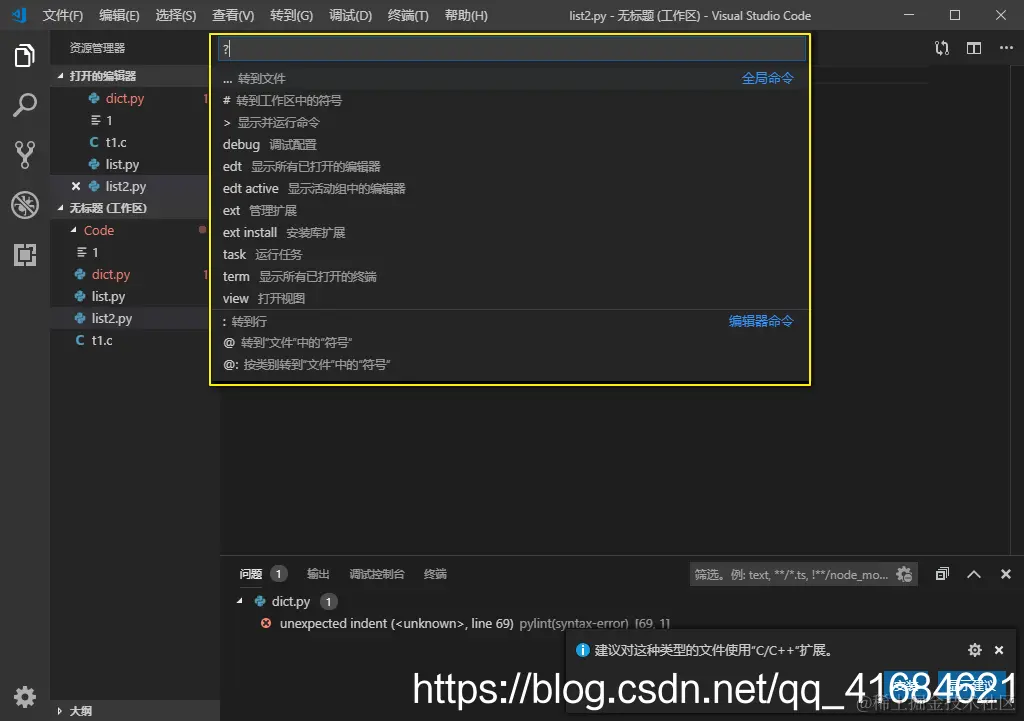Screen dimensions: 1024x721
Task: Select 'debug 调试配置' entry
Action: (x=509, y=144)
